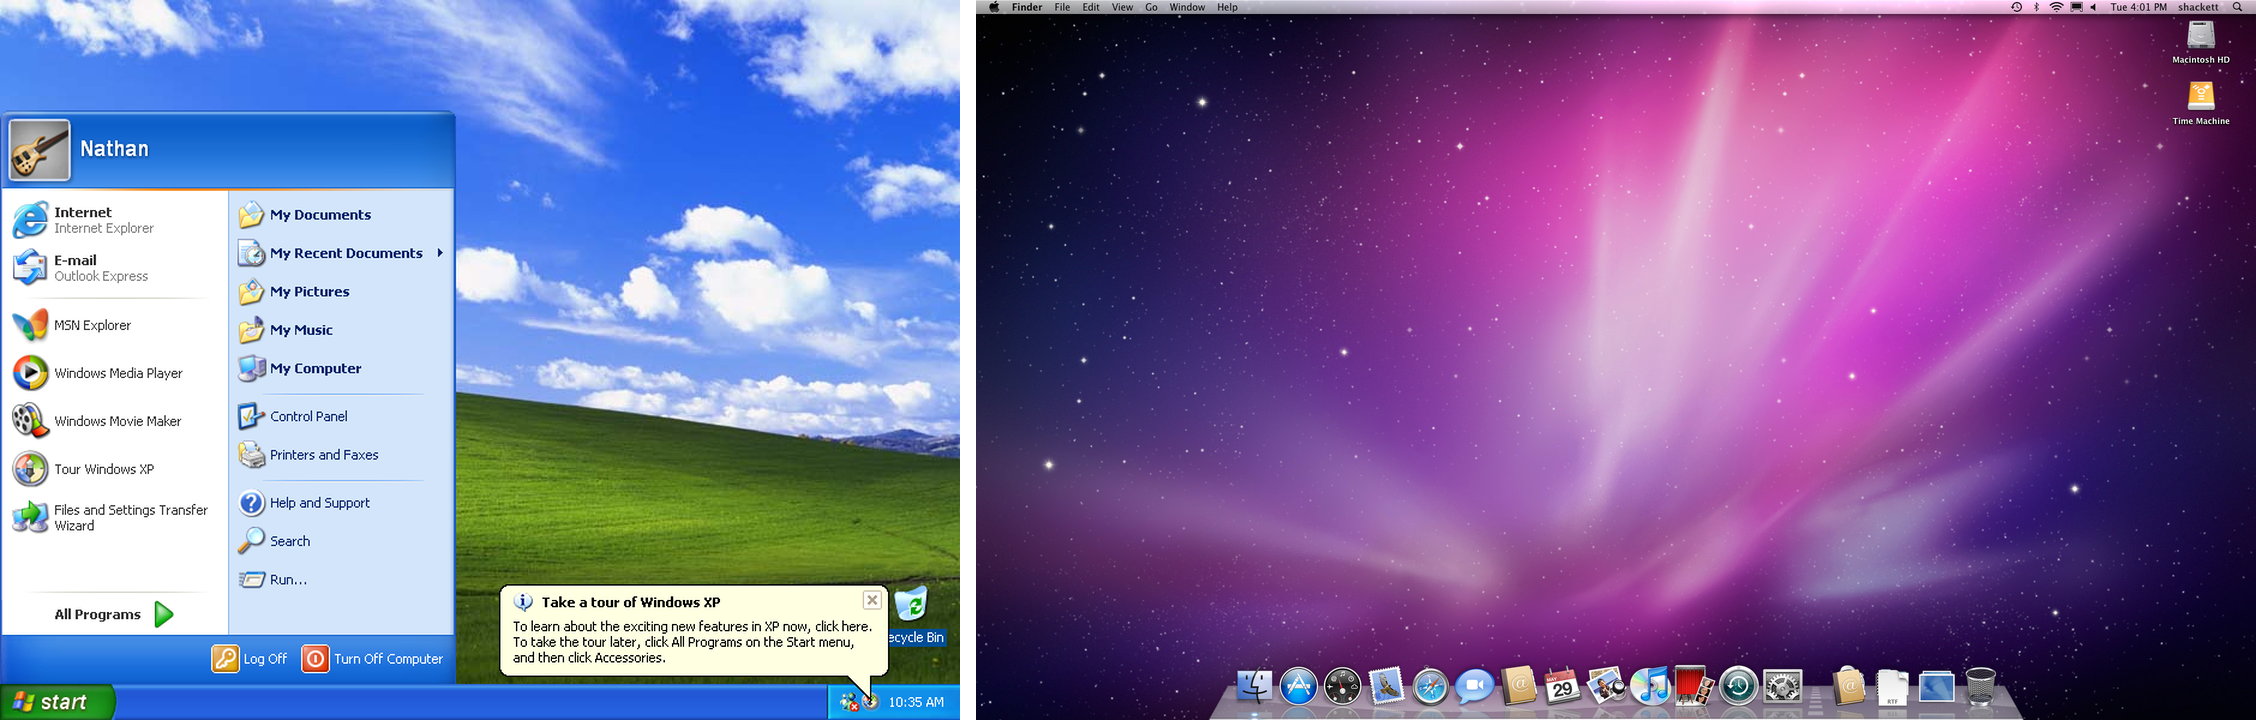Open the Go menu in Finder
This screenshot has height=720, width=2256.
[x=1151, y=7]
